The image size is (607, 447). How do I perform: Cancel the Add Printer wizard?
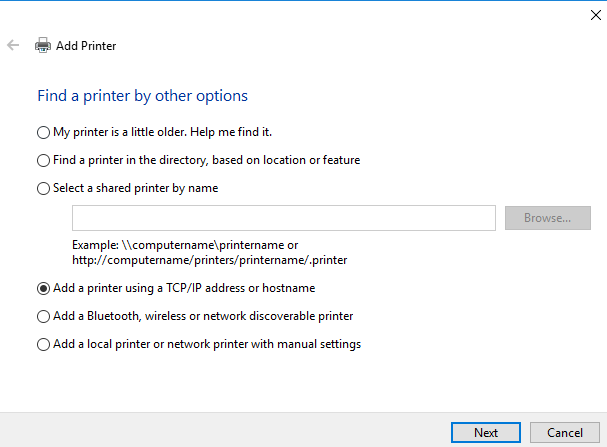tap(565, 432)
